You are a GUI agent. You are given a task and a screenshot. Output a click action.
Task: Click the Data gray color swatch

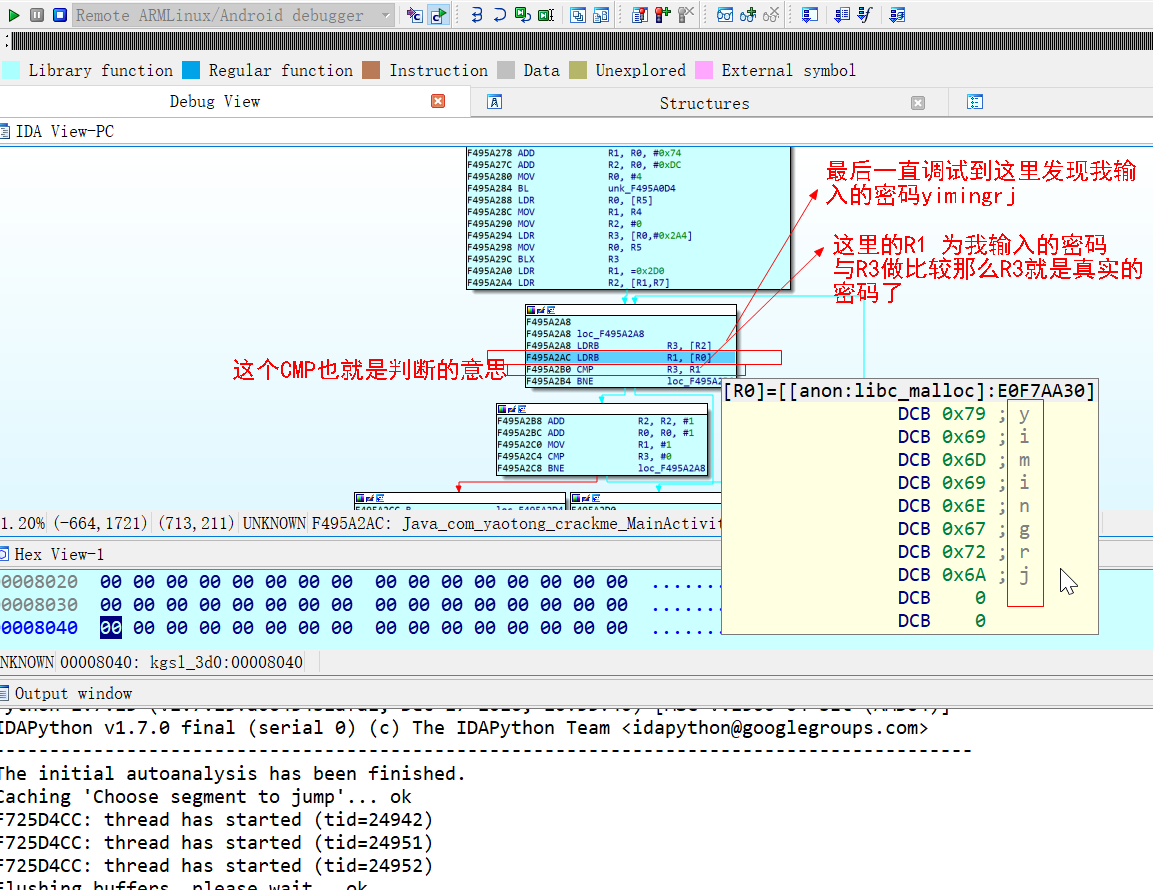[506, 70]
